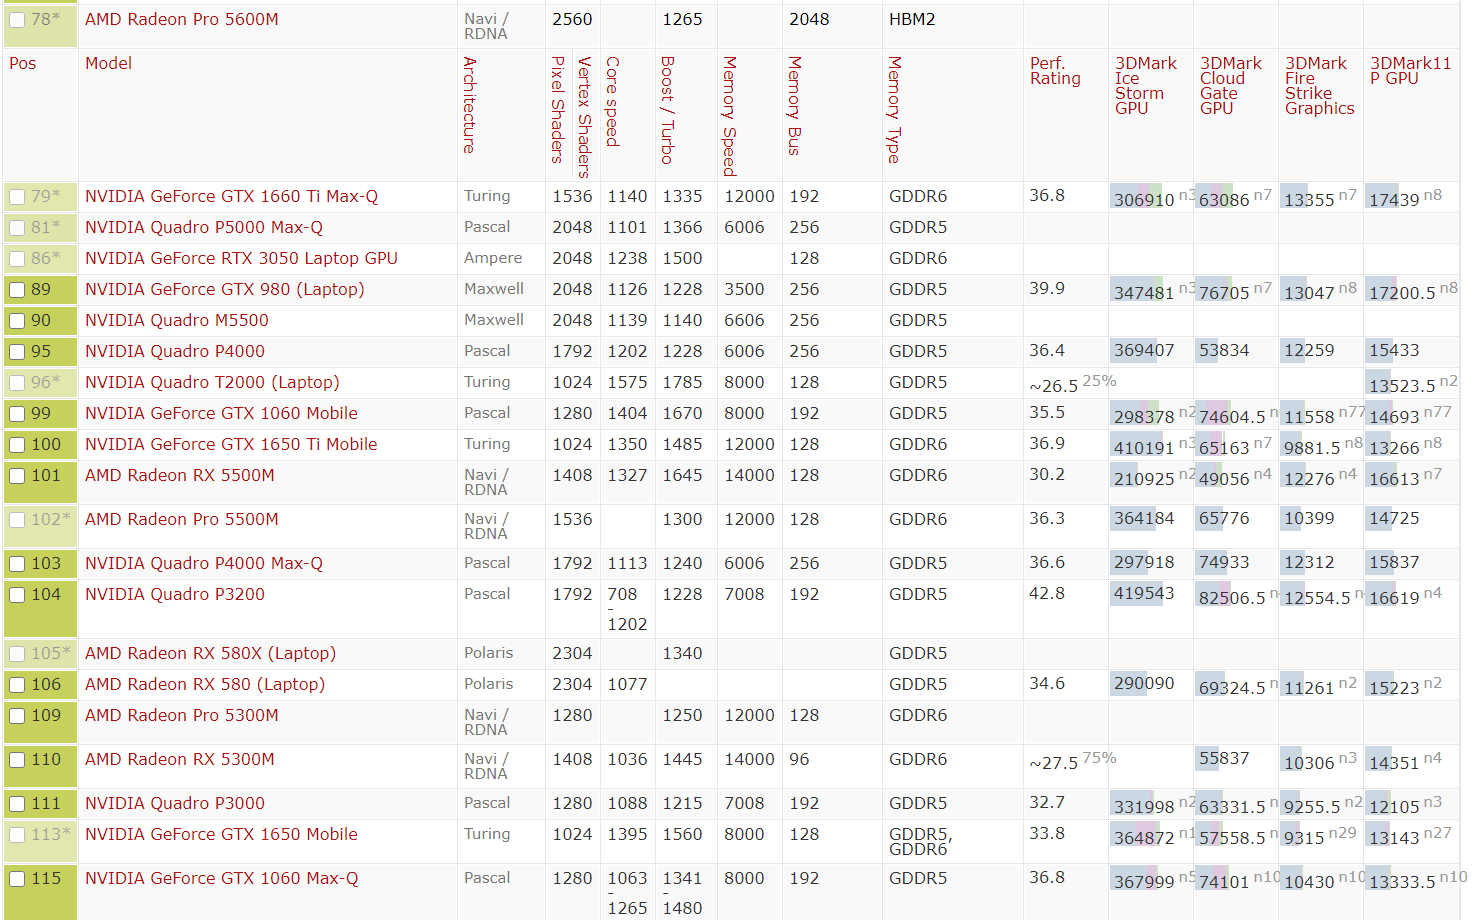
Task: Open NVIDIA Quadro P3200 link
Action: [175, 594]
